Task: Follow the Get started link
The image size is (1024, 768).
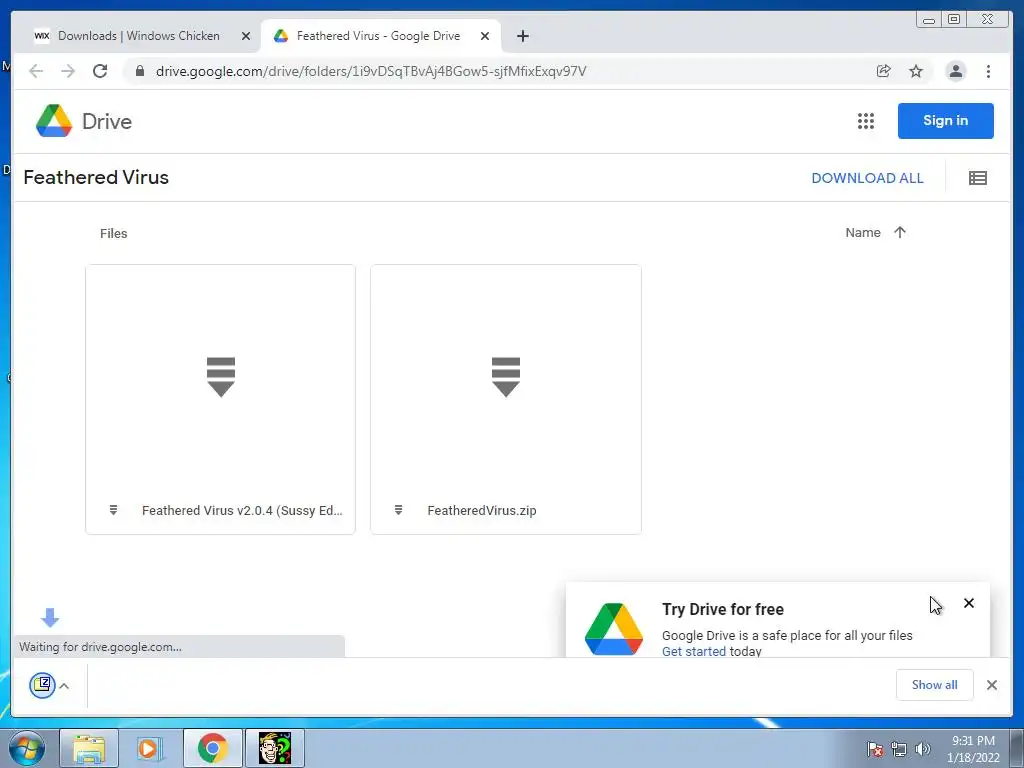Action: [694, 651]
